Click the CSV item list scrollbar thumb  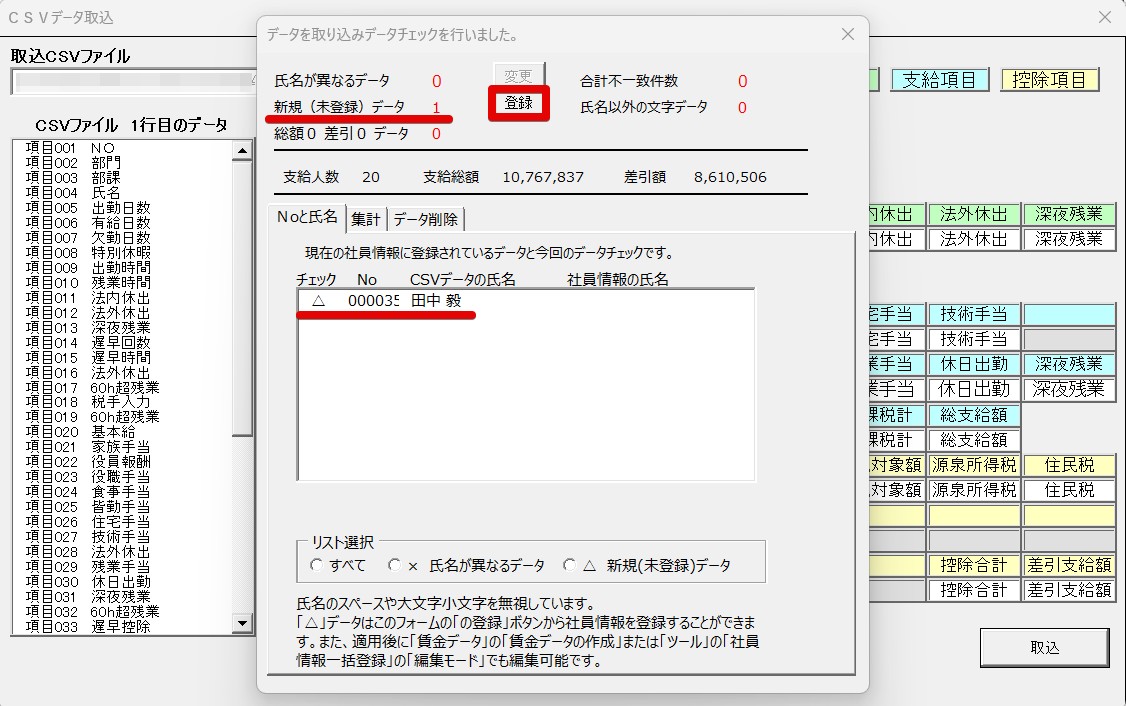(x=242, y=298)
